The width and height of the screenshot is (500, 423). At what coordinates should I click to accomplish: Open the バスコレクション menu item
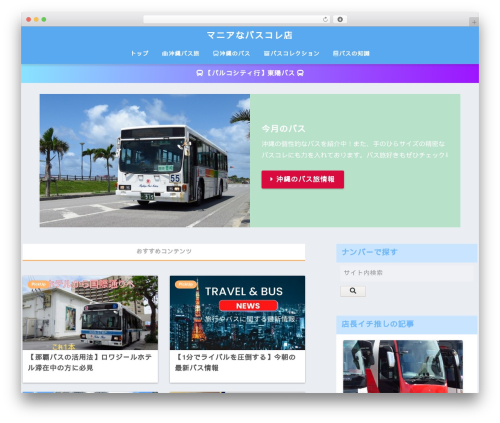(291, 53)
